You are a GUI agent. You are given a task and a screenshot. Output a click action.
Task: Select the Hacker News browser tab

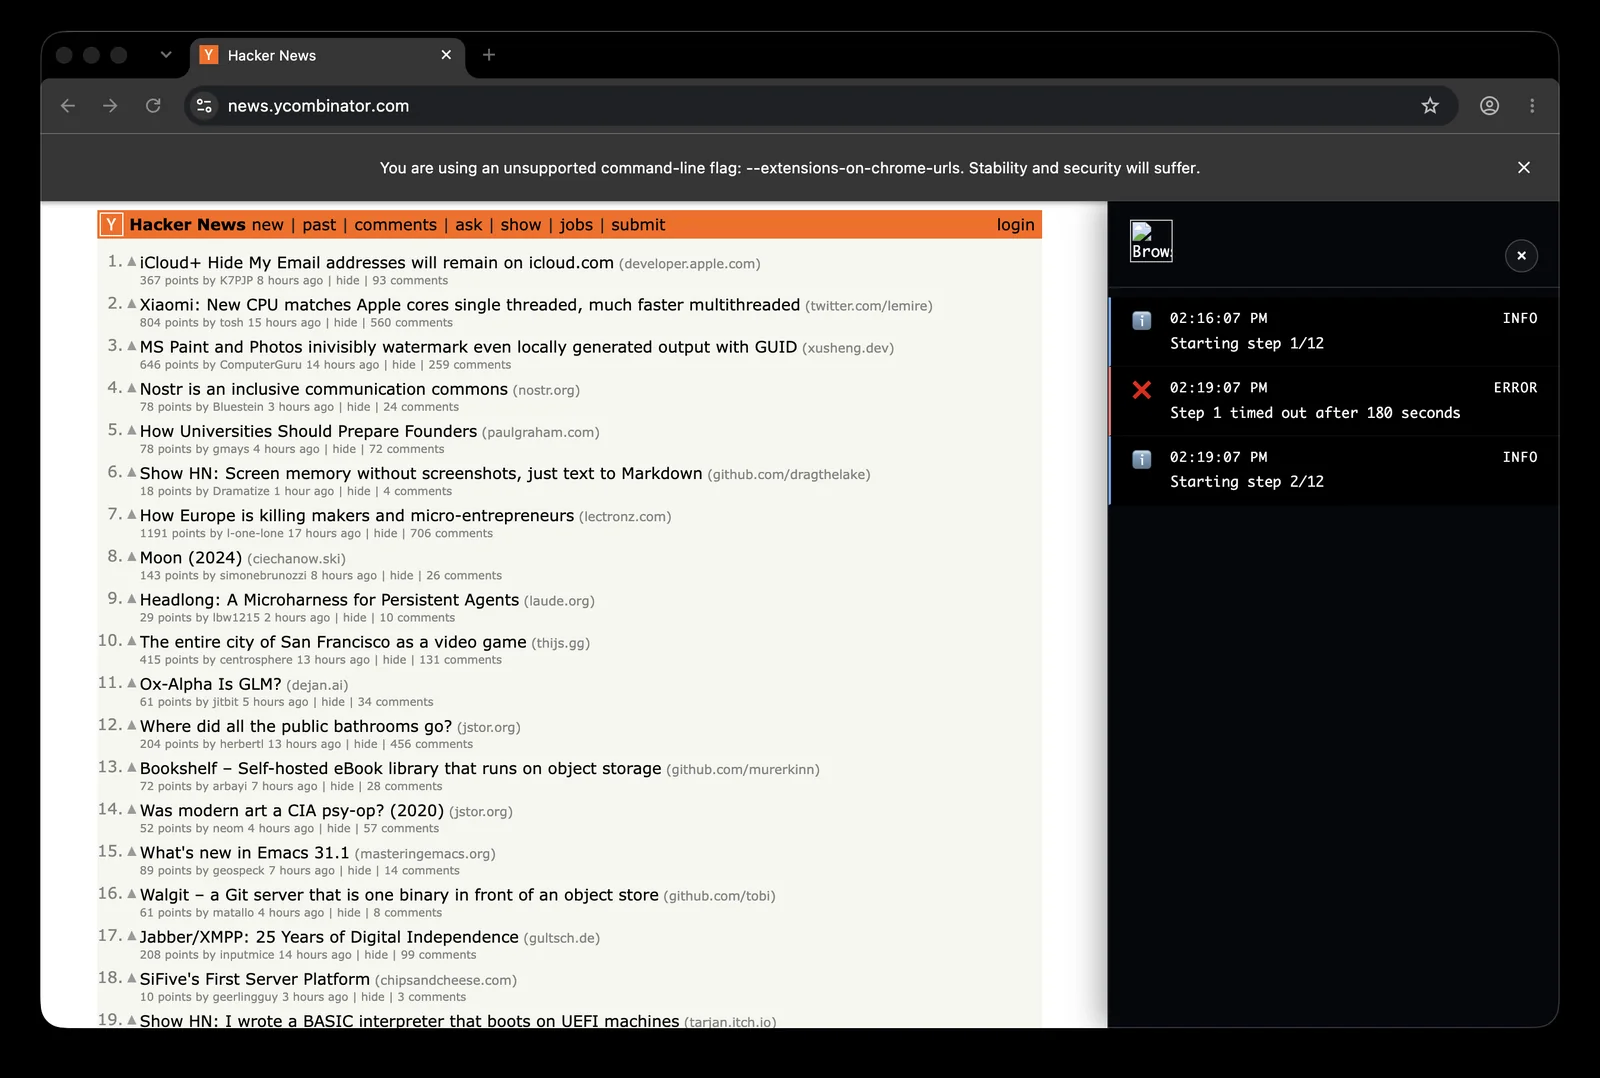coord(327,55)
